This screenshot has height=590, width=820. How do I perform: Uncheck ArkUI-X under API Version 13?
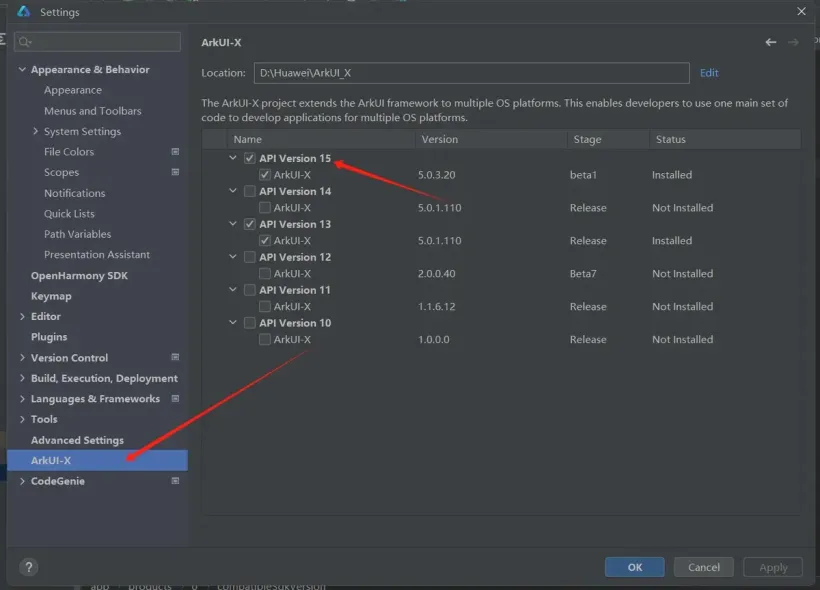coord(265,241)
